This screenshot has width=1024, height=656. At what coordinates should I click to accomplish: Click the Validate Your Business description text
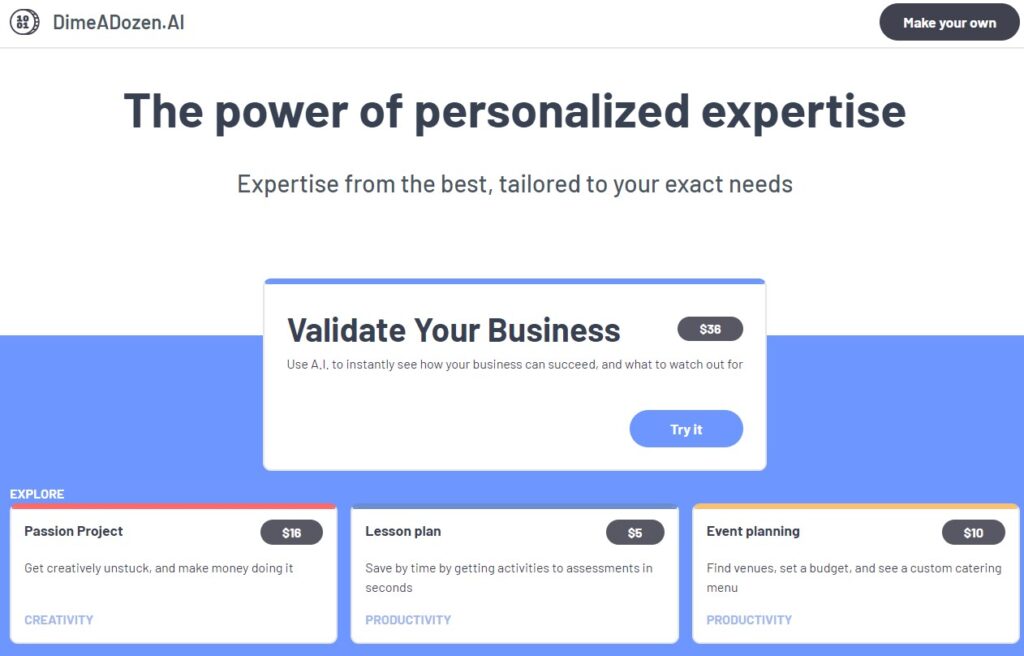point(514,365)
